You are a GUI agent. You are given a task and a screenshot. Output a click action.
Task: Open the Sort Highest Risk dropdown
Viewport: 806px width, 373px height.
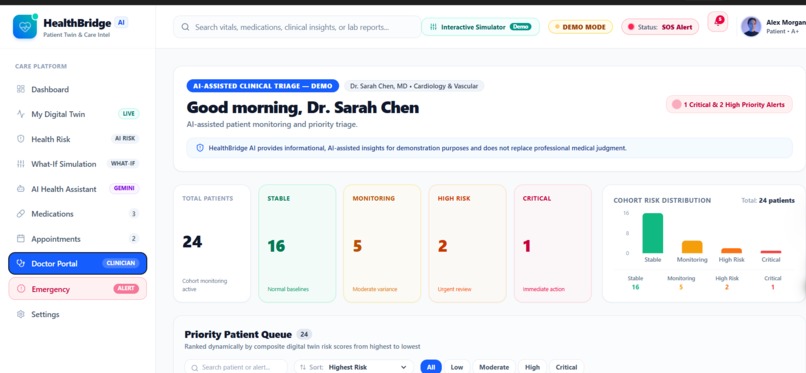(x=354, y=367)
